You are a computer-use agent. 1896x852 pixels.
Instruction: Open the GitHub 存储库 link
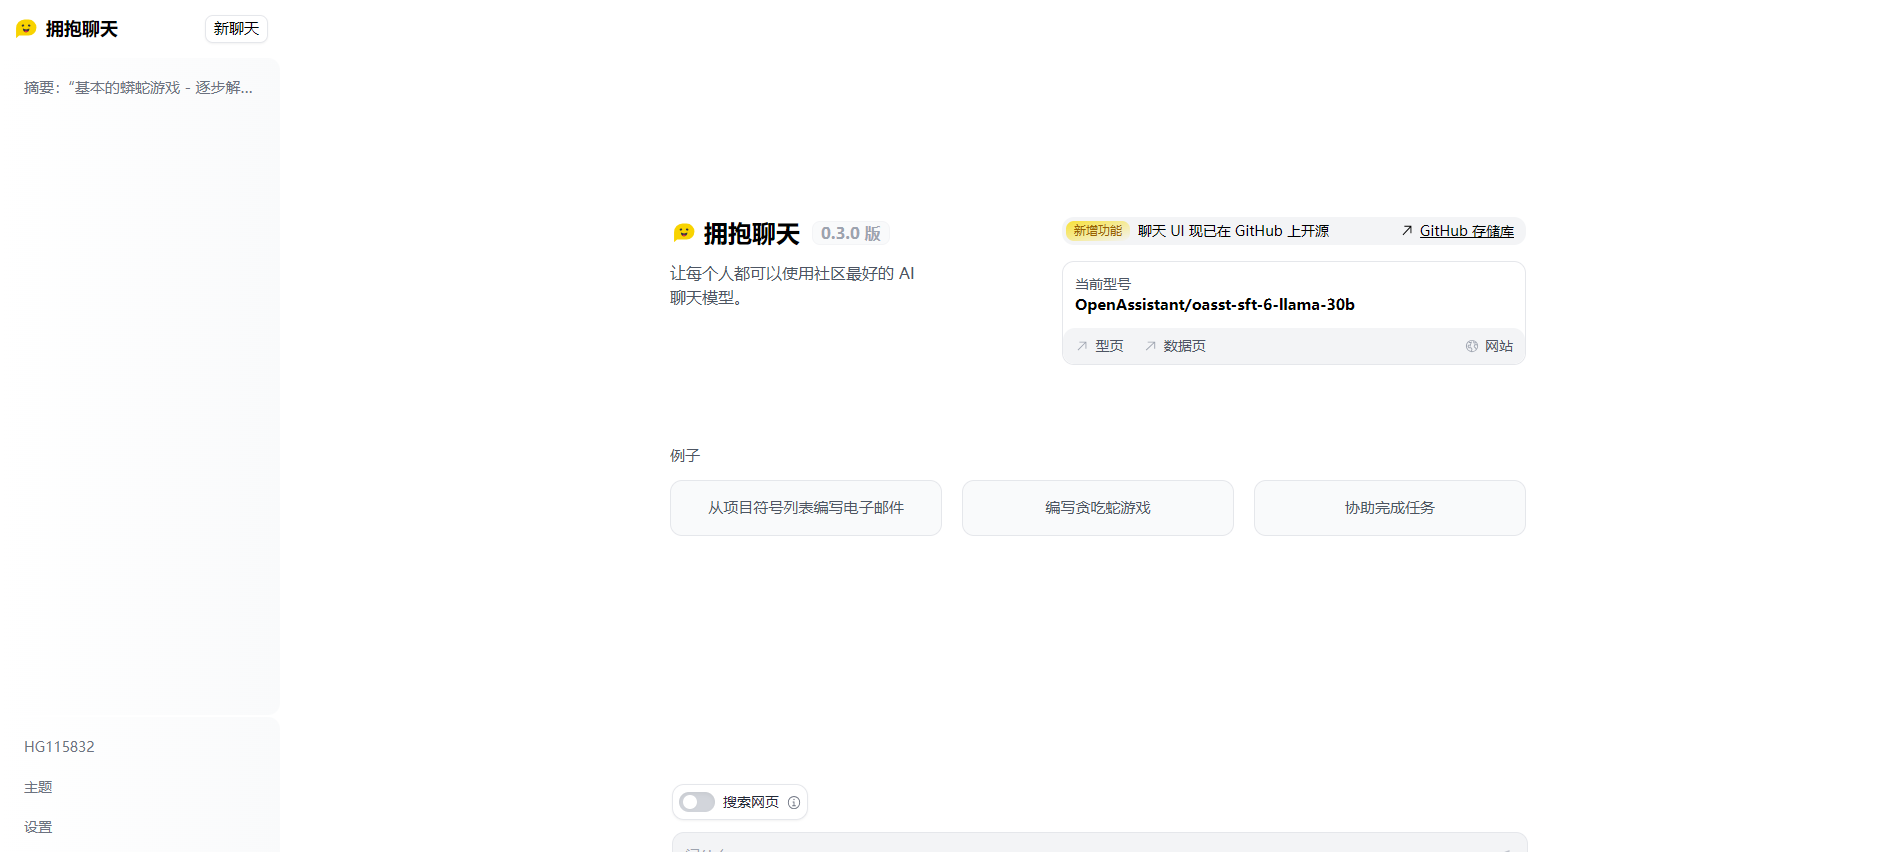(x=1466, y=231)
